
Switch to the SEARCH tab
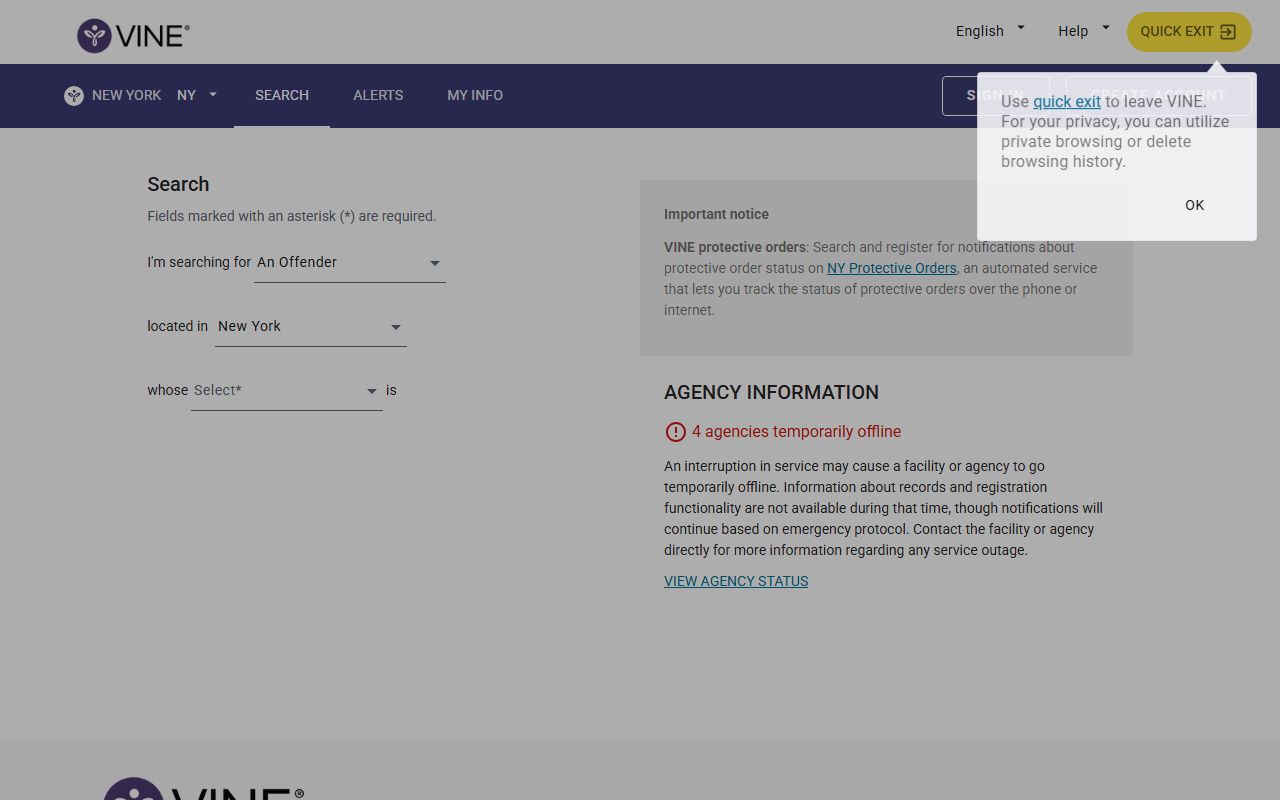click(x=282, y=96)
